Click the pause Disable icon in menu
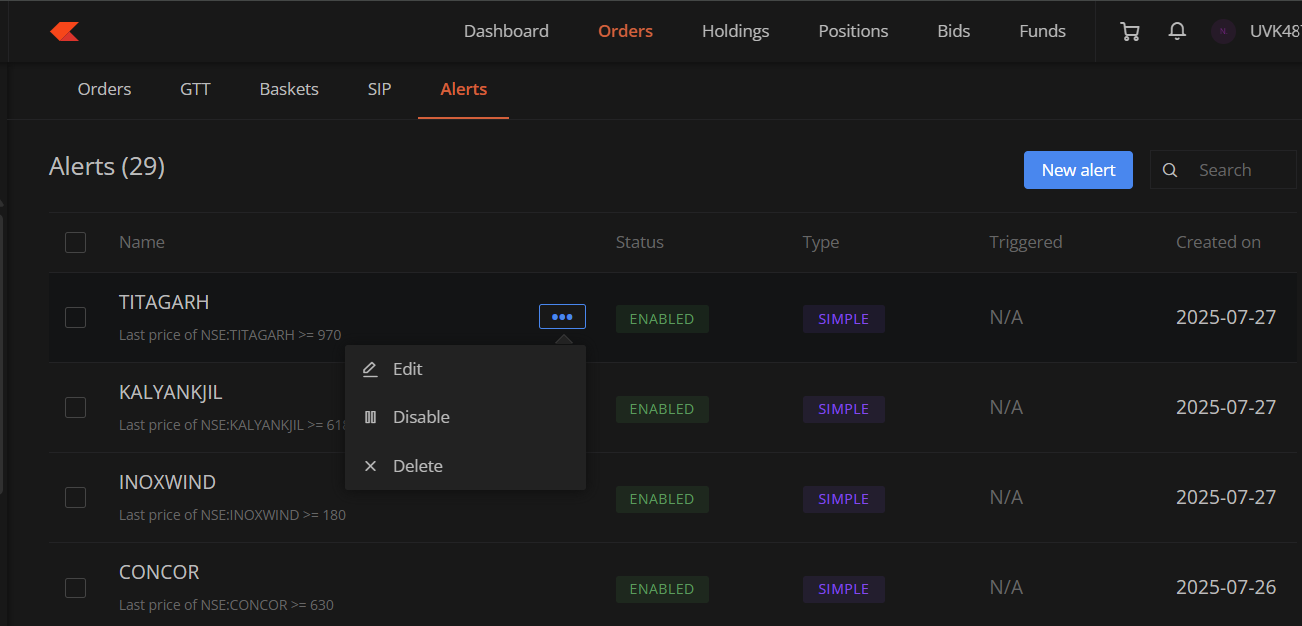Screen dimensions: 1302x626 (370, 417)
